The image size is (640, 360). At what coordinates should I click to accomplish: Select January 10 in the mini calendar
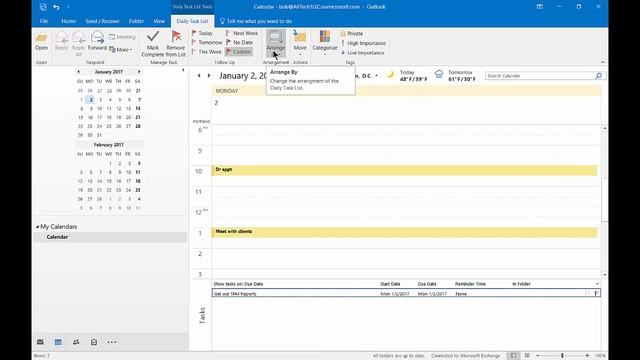click(100, 109)
